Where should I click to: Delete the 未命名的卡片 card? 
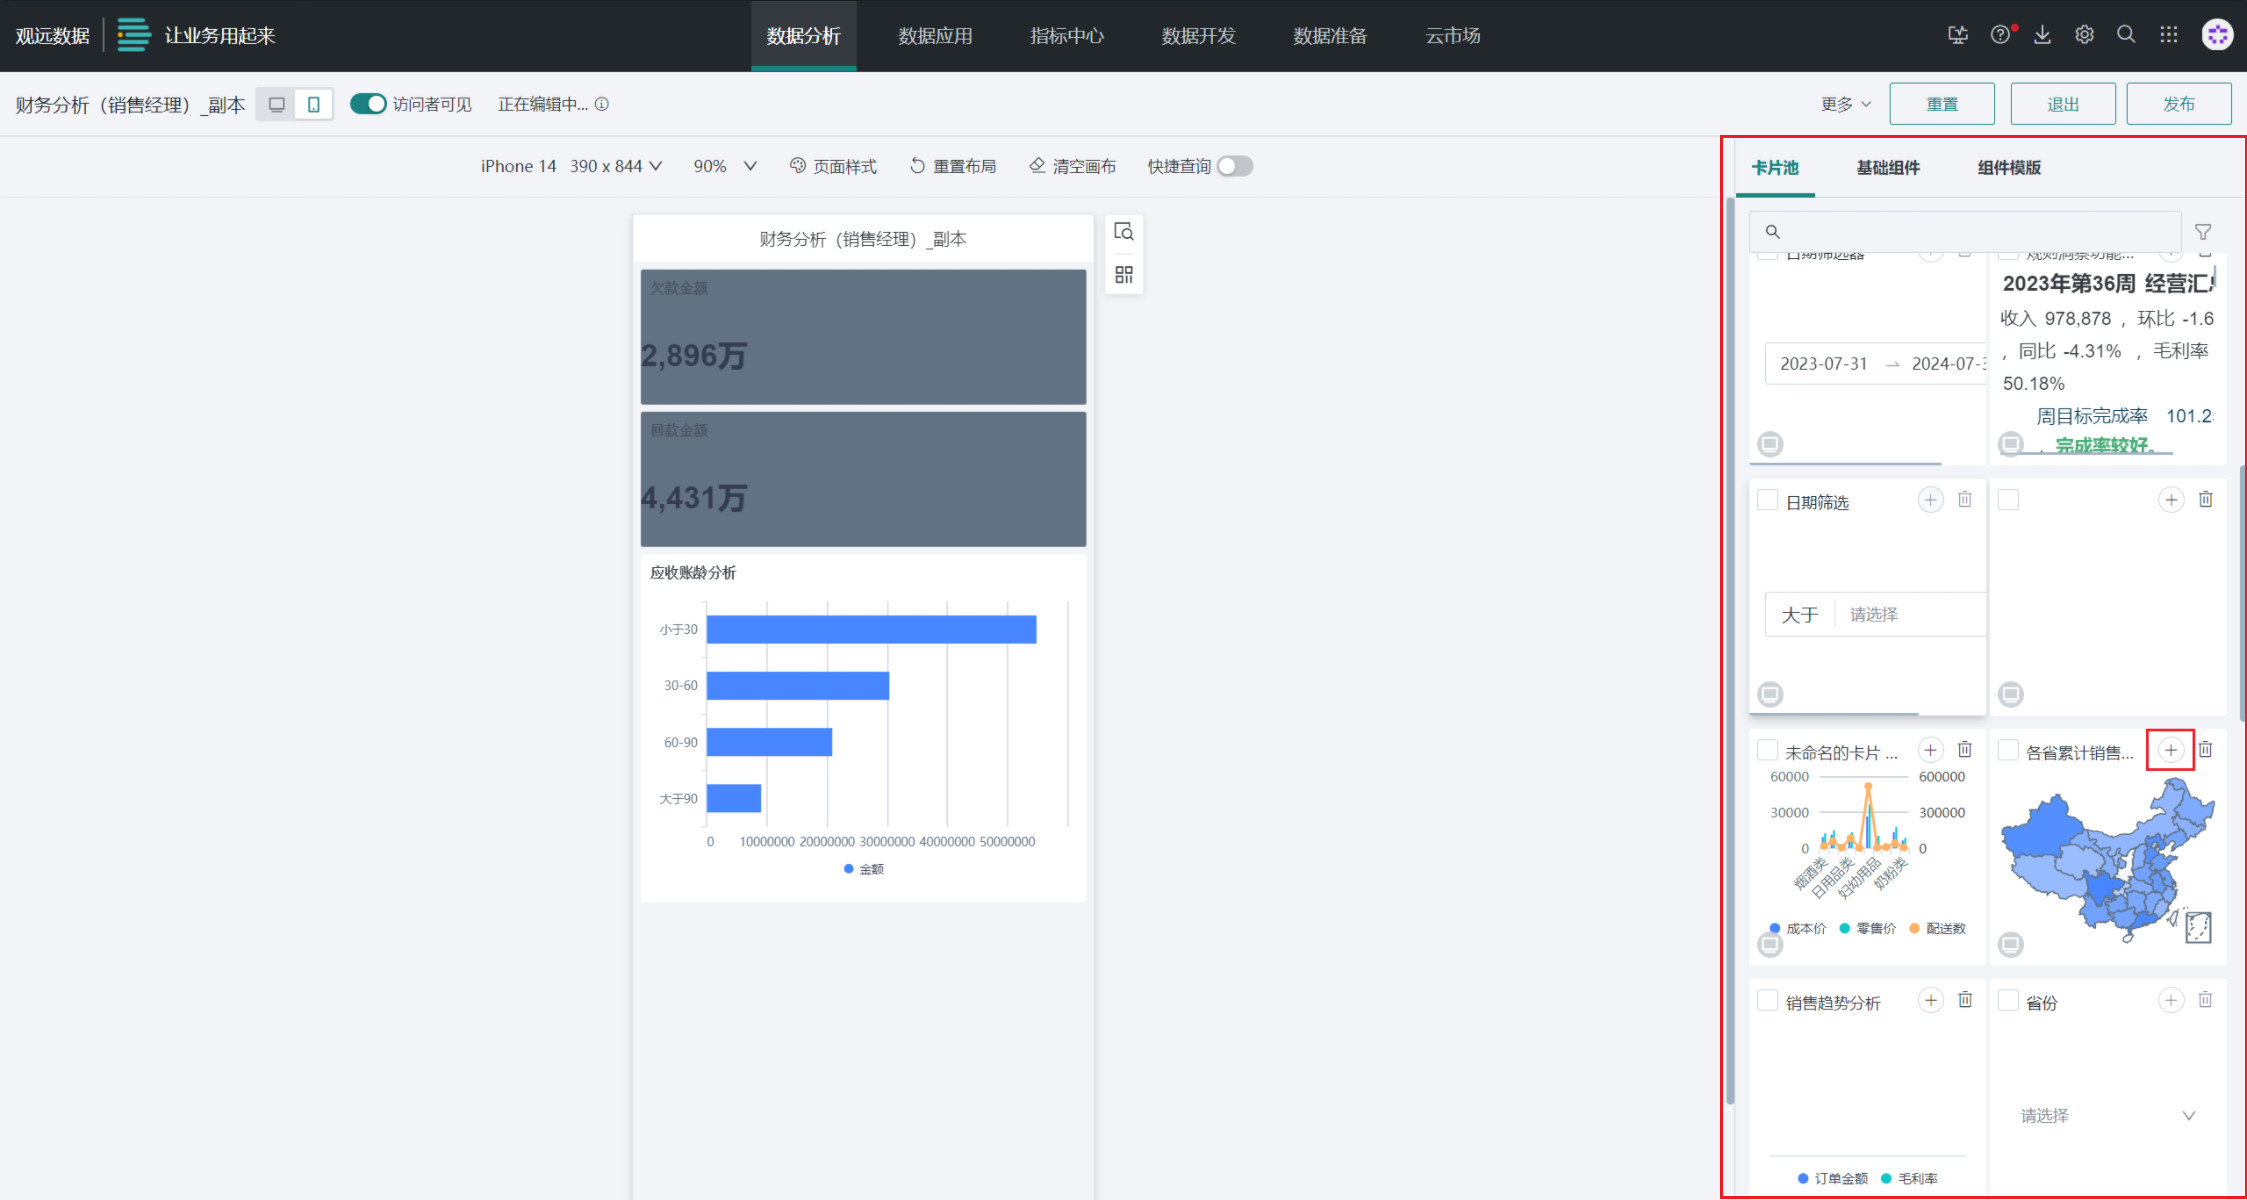pyautogui.click(x=1964, y=750)
